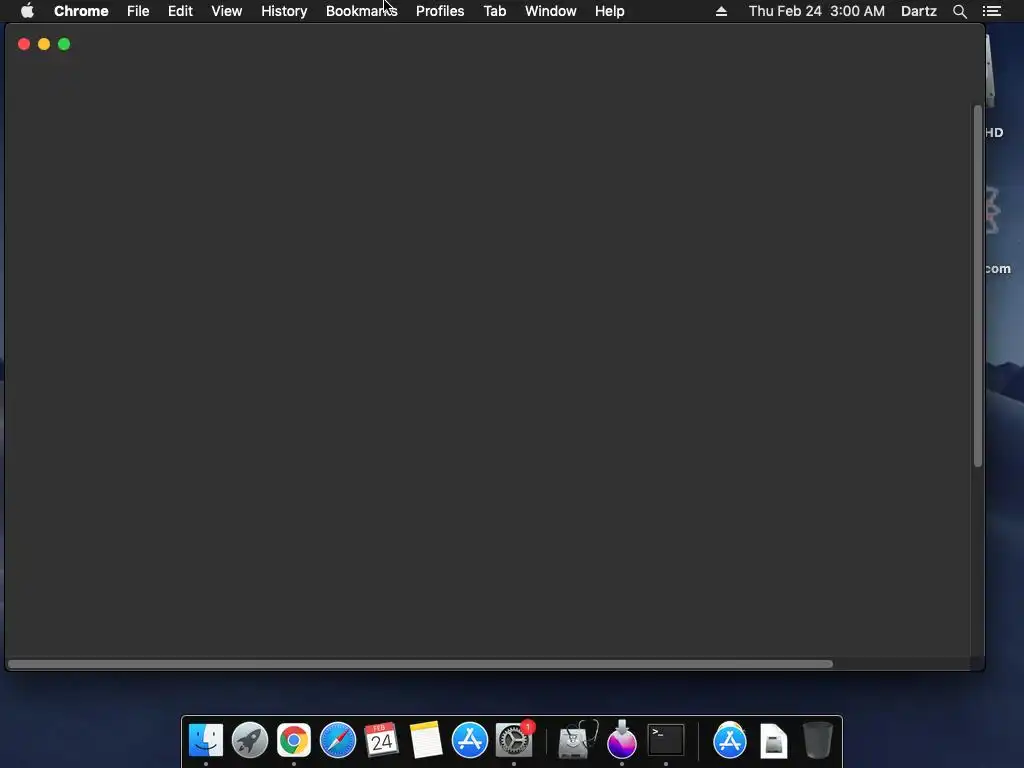Open the Trash in the Dock
The width and height of the screenshot is (1024, 768).
pyautogui.click(x=817, y=741)
